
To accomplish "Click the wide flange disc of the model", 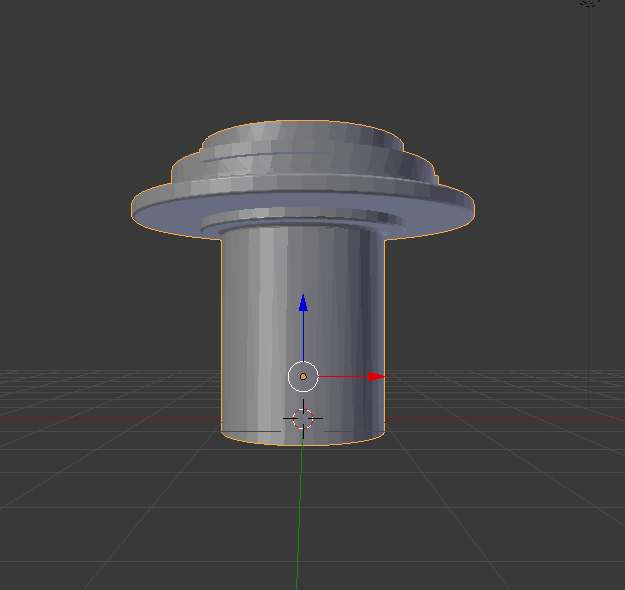I will 160,208.
